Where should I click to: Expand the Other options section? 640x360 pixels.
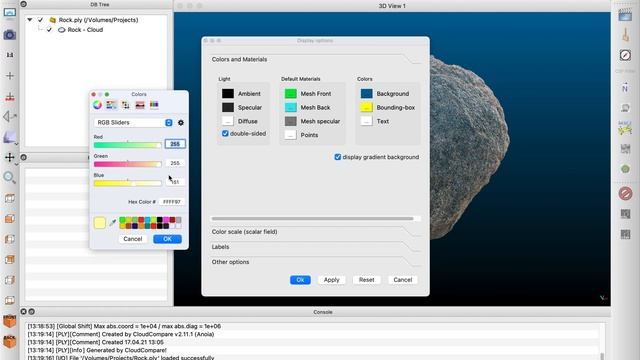[315, 262]
